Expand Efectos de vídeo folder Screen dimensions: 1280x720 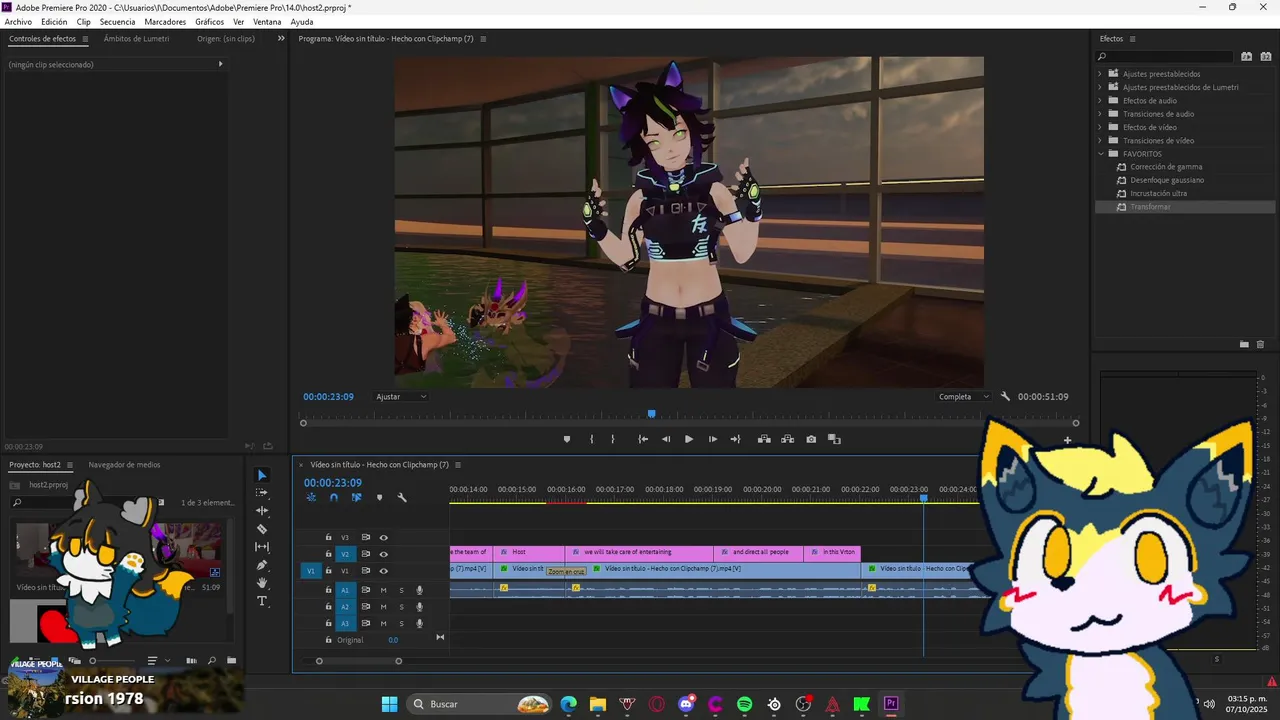pyautogui.click(x=1100, y=127)
